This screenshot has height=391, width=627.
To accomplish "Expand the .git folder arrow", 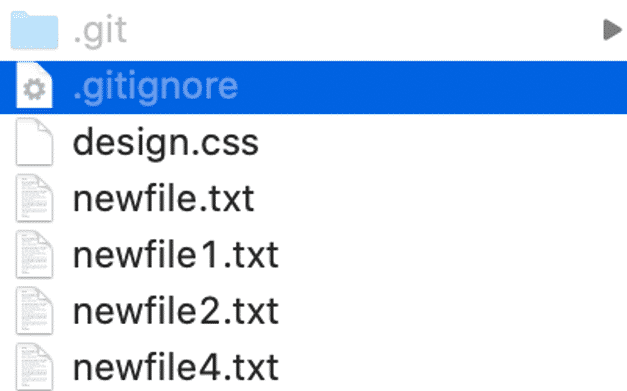I will [612, 30].
